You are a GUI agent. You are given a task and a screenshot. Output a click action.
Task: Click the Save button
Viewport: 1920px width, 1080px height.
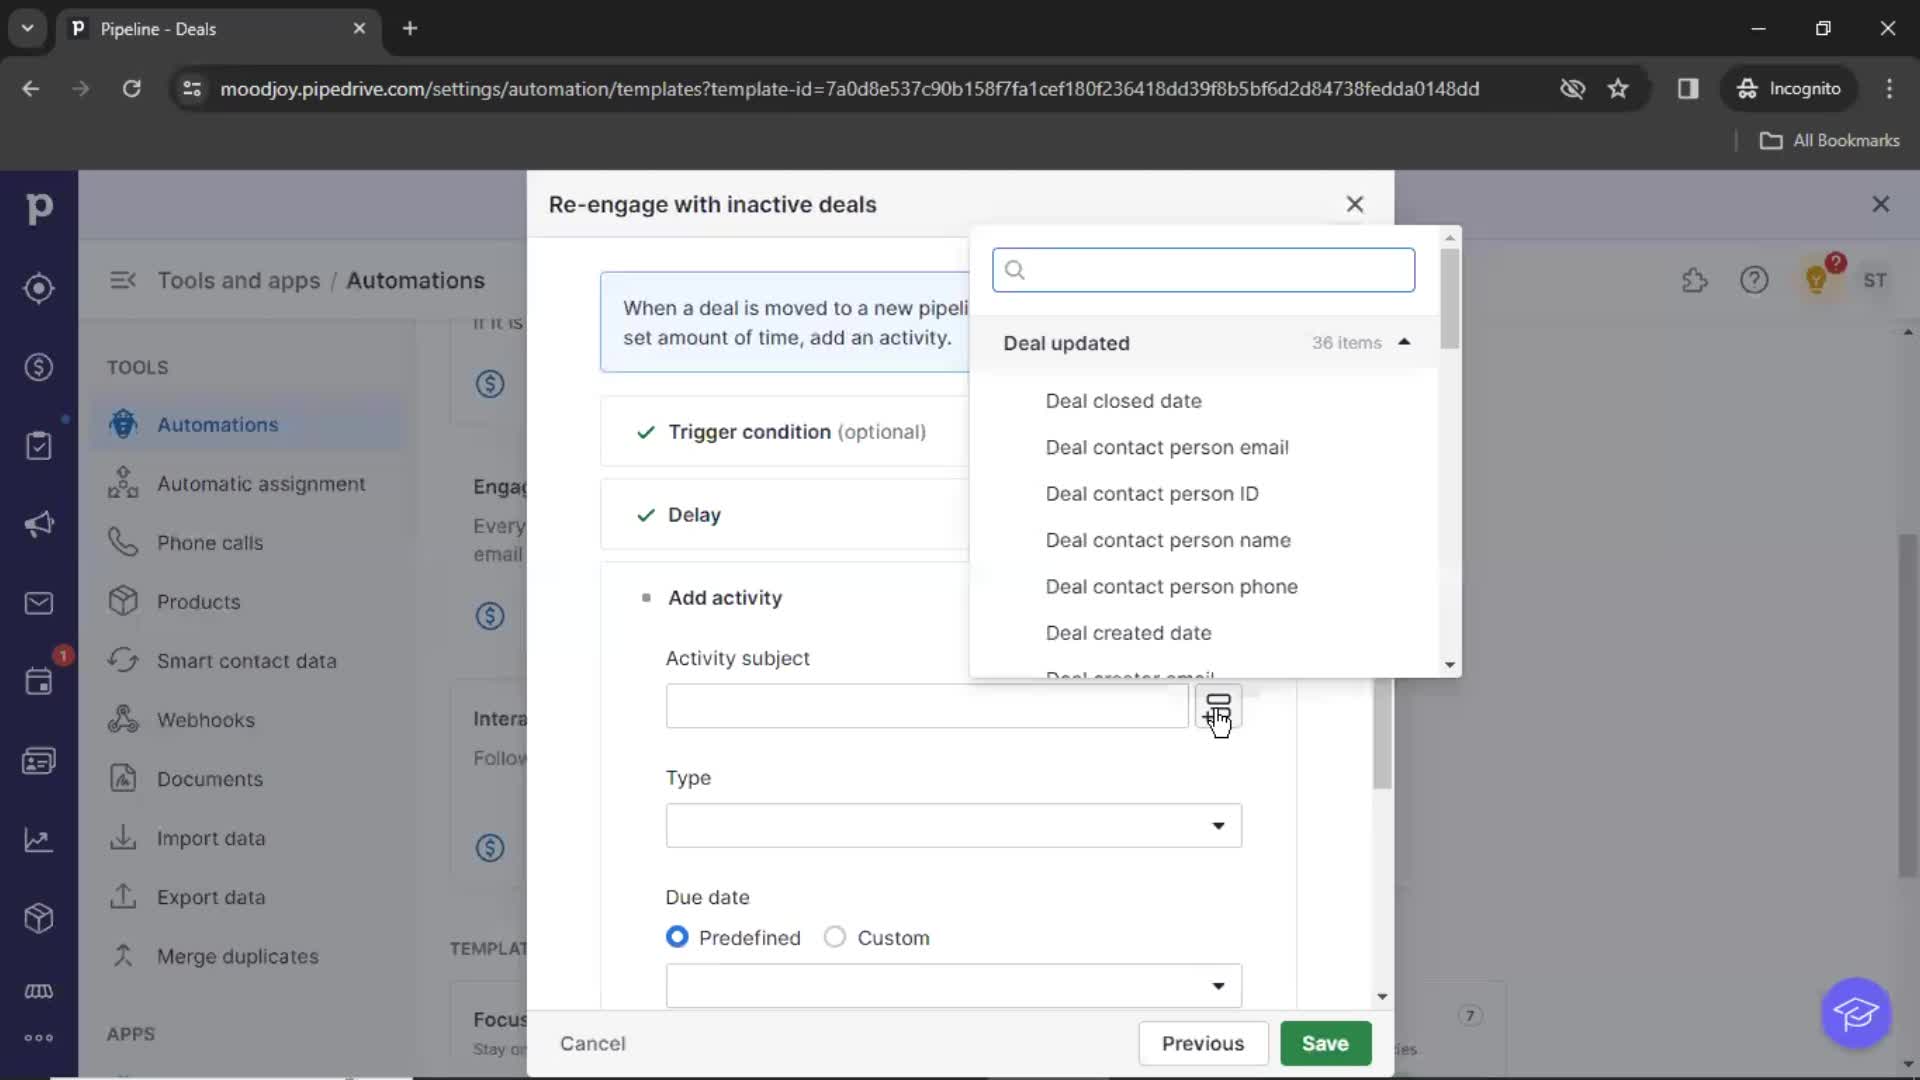1325,1043
